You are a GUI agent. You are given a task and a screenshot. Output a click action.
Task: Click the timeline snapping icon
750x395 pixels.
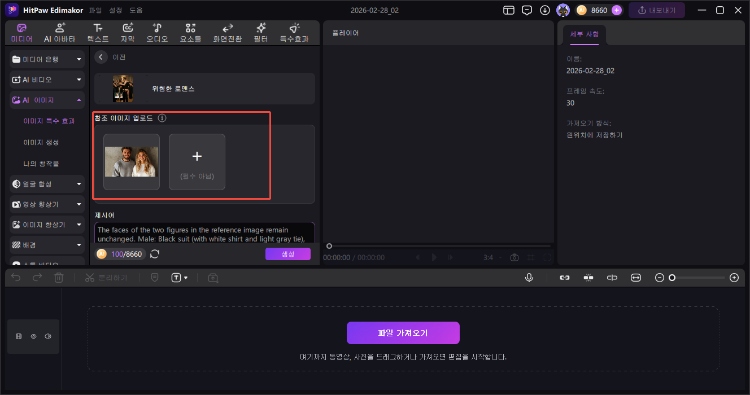588,278
